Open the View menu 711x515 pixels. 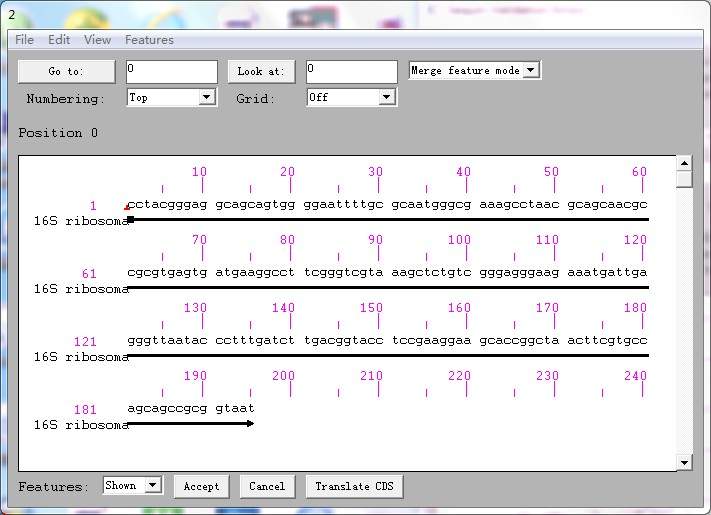pos(97,40)
